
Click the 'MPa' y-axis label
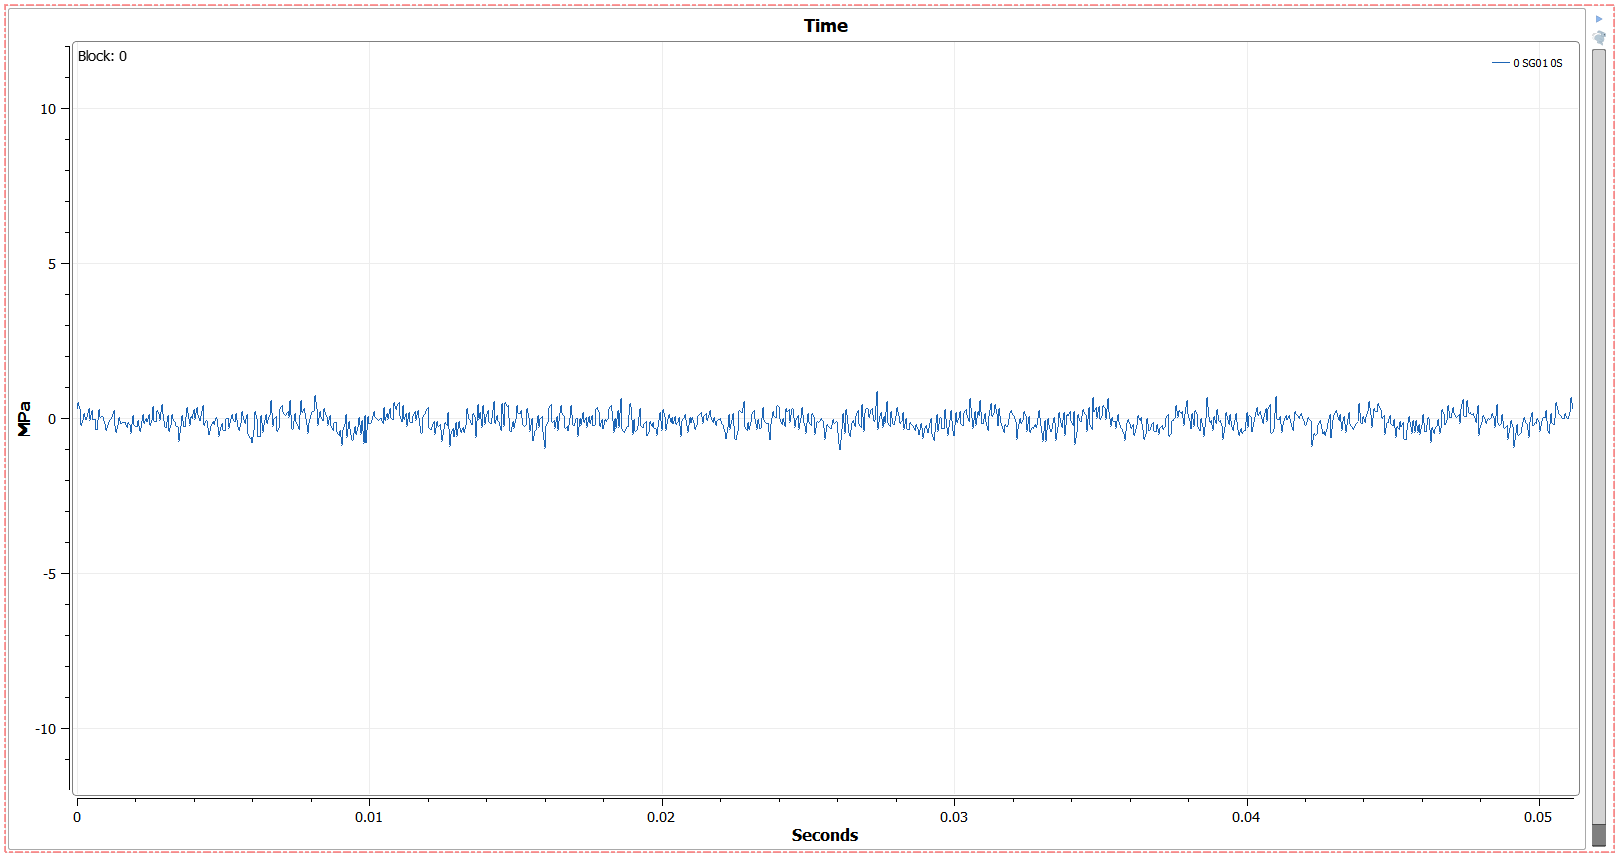pyautogui.click(x=24, y=419)
